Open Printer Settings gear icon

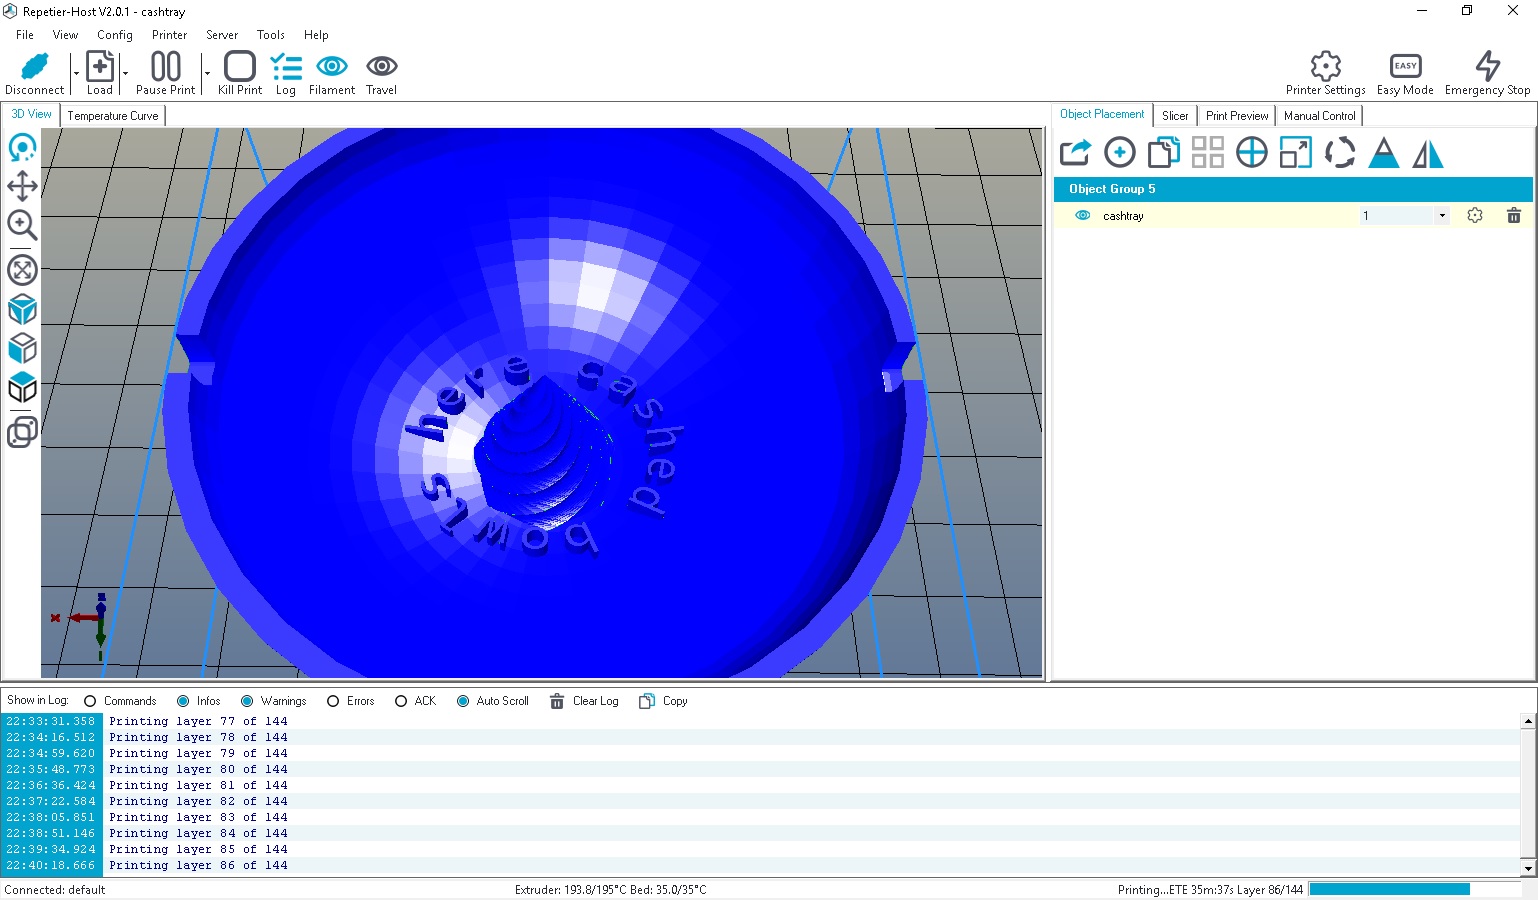(1326, 66)
